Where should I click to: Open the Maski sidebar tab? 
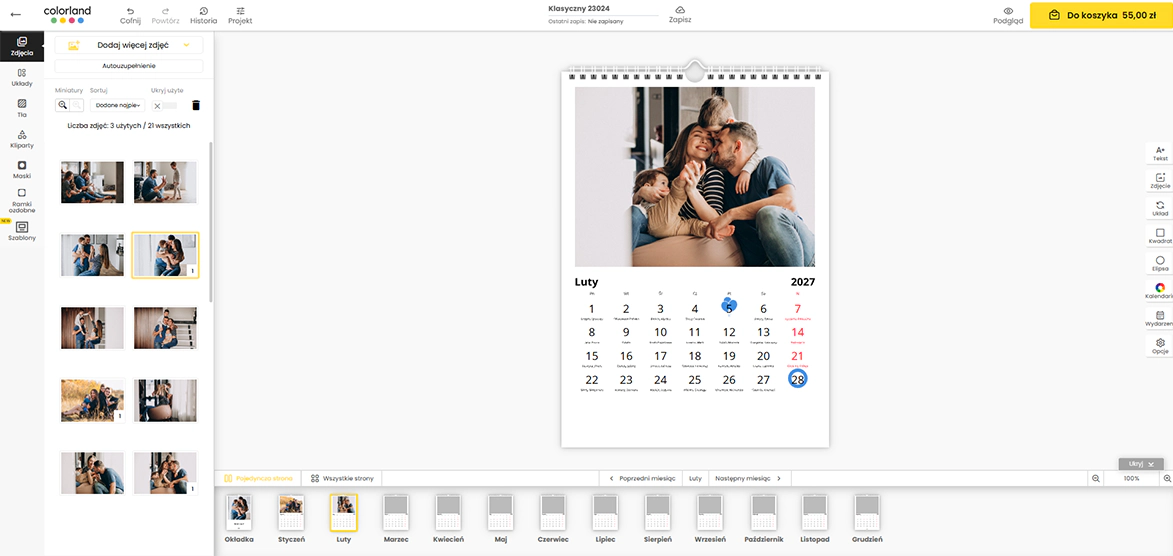[22, 169]
